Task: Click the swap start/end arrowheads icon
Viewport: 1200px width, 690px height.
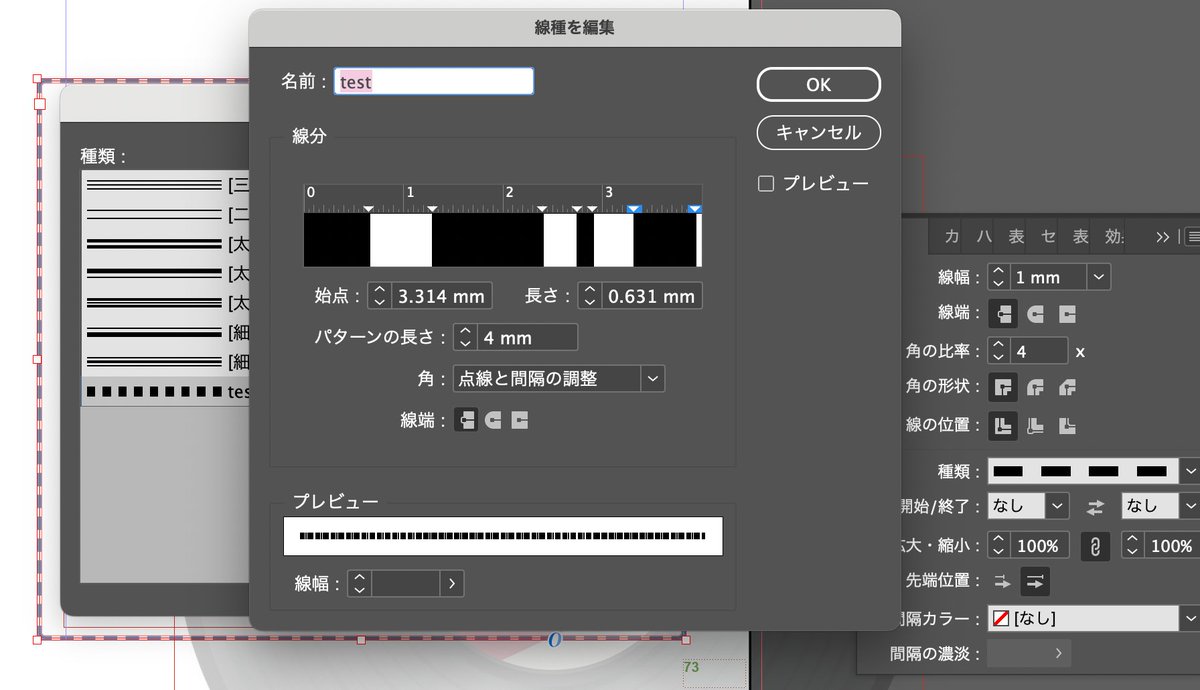Action: click(1096, 506)
